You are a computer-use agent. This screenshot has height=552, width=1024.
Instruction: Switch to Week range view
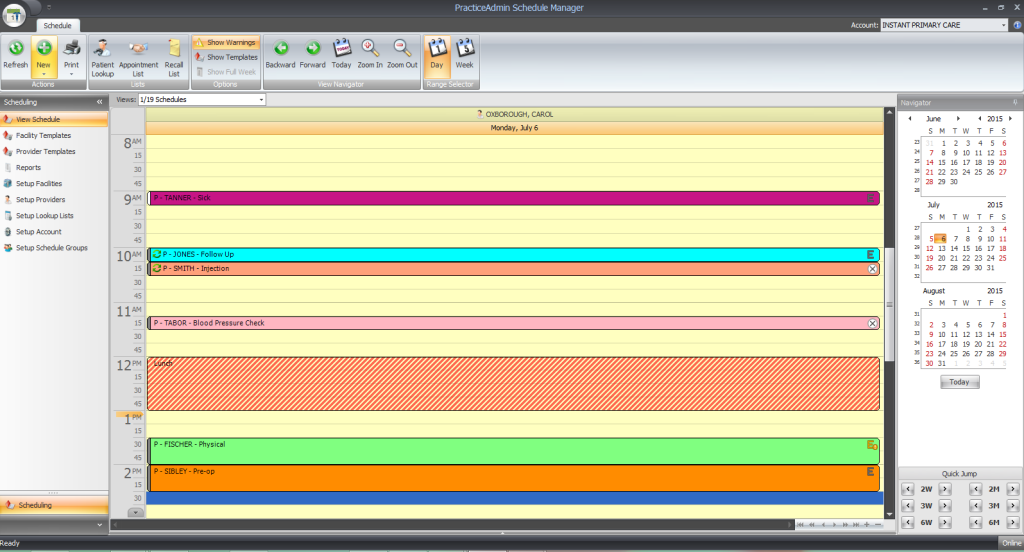(464, 53)
